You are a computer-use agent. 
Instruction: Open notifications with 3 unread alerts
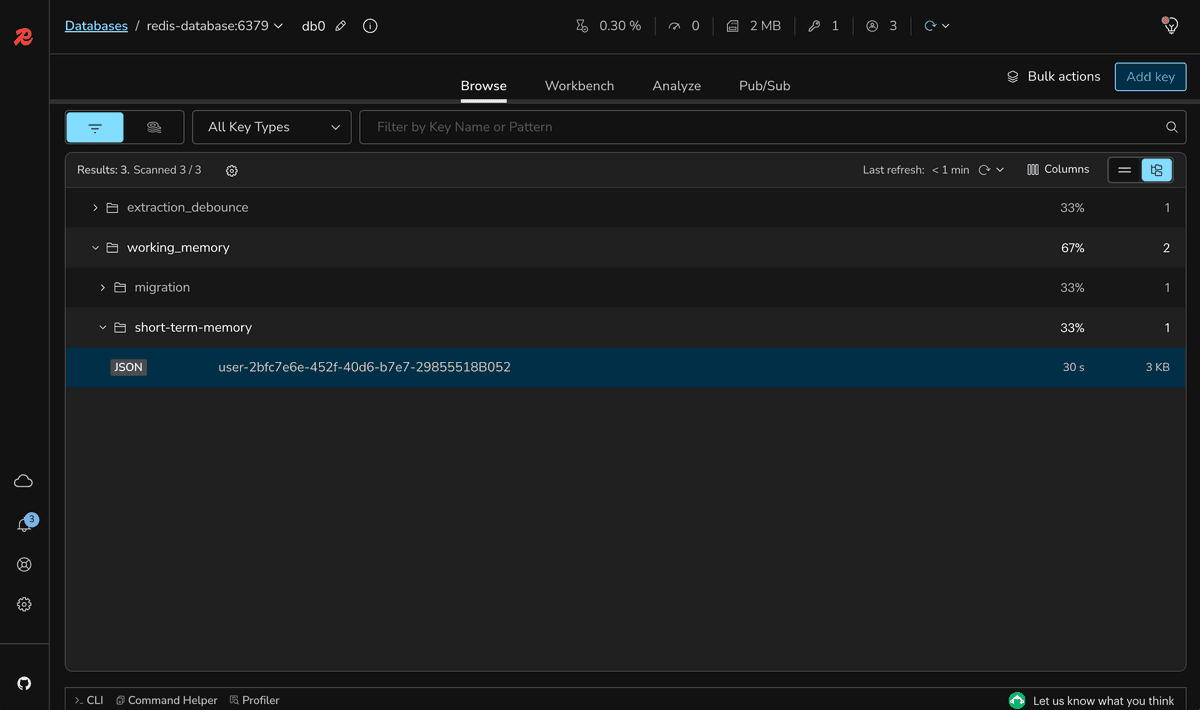pos(24,521)
